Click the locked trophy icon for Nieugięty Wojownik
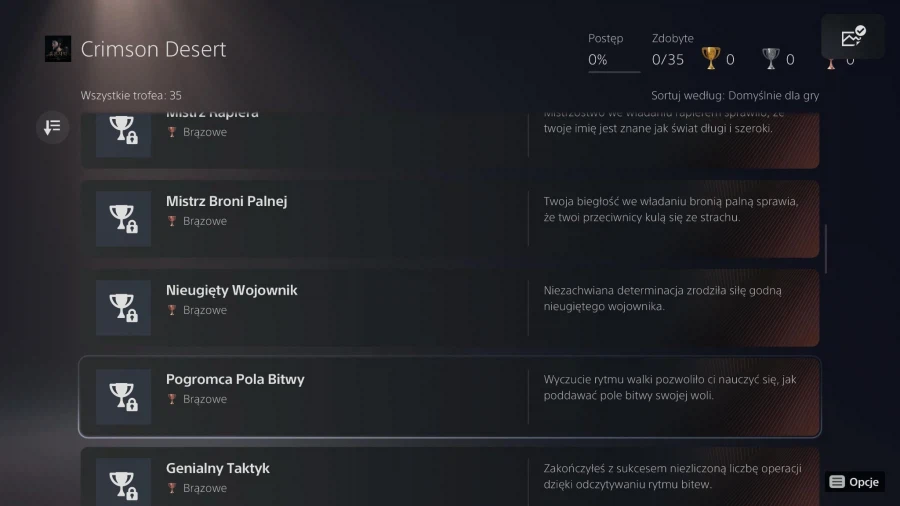900x506 pixels. [x=123, y=308]
